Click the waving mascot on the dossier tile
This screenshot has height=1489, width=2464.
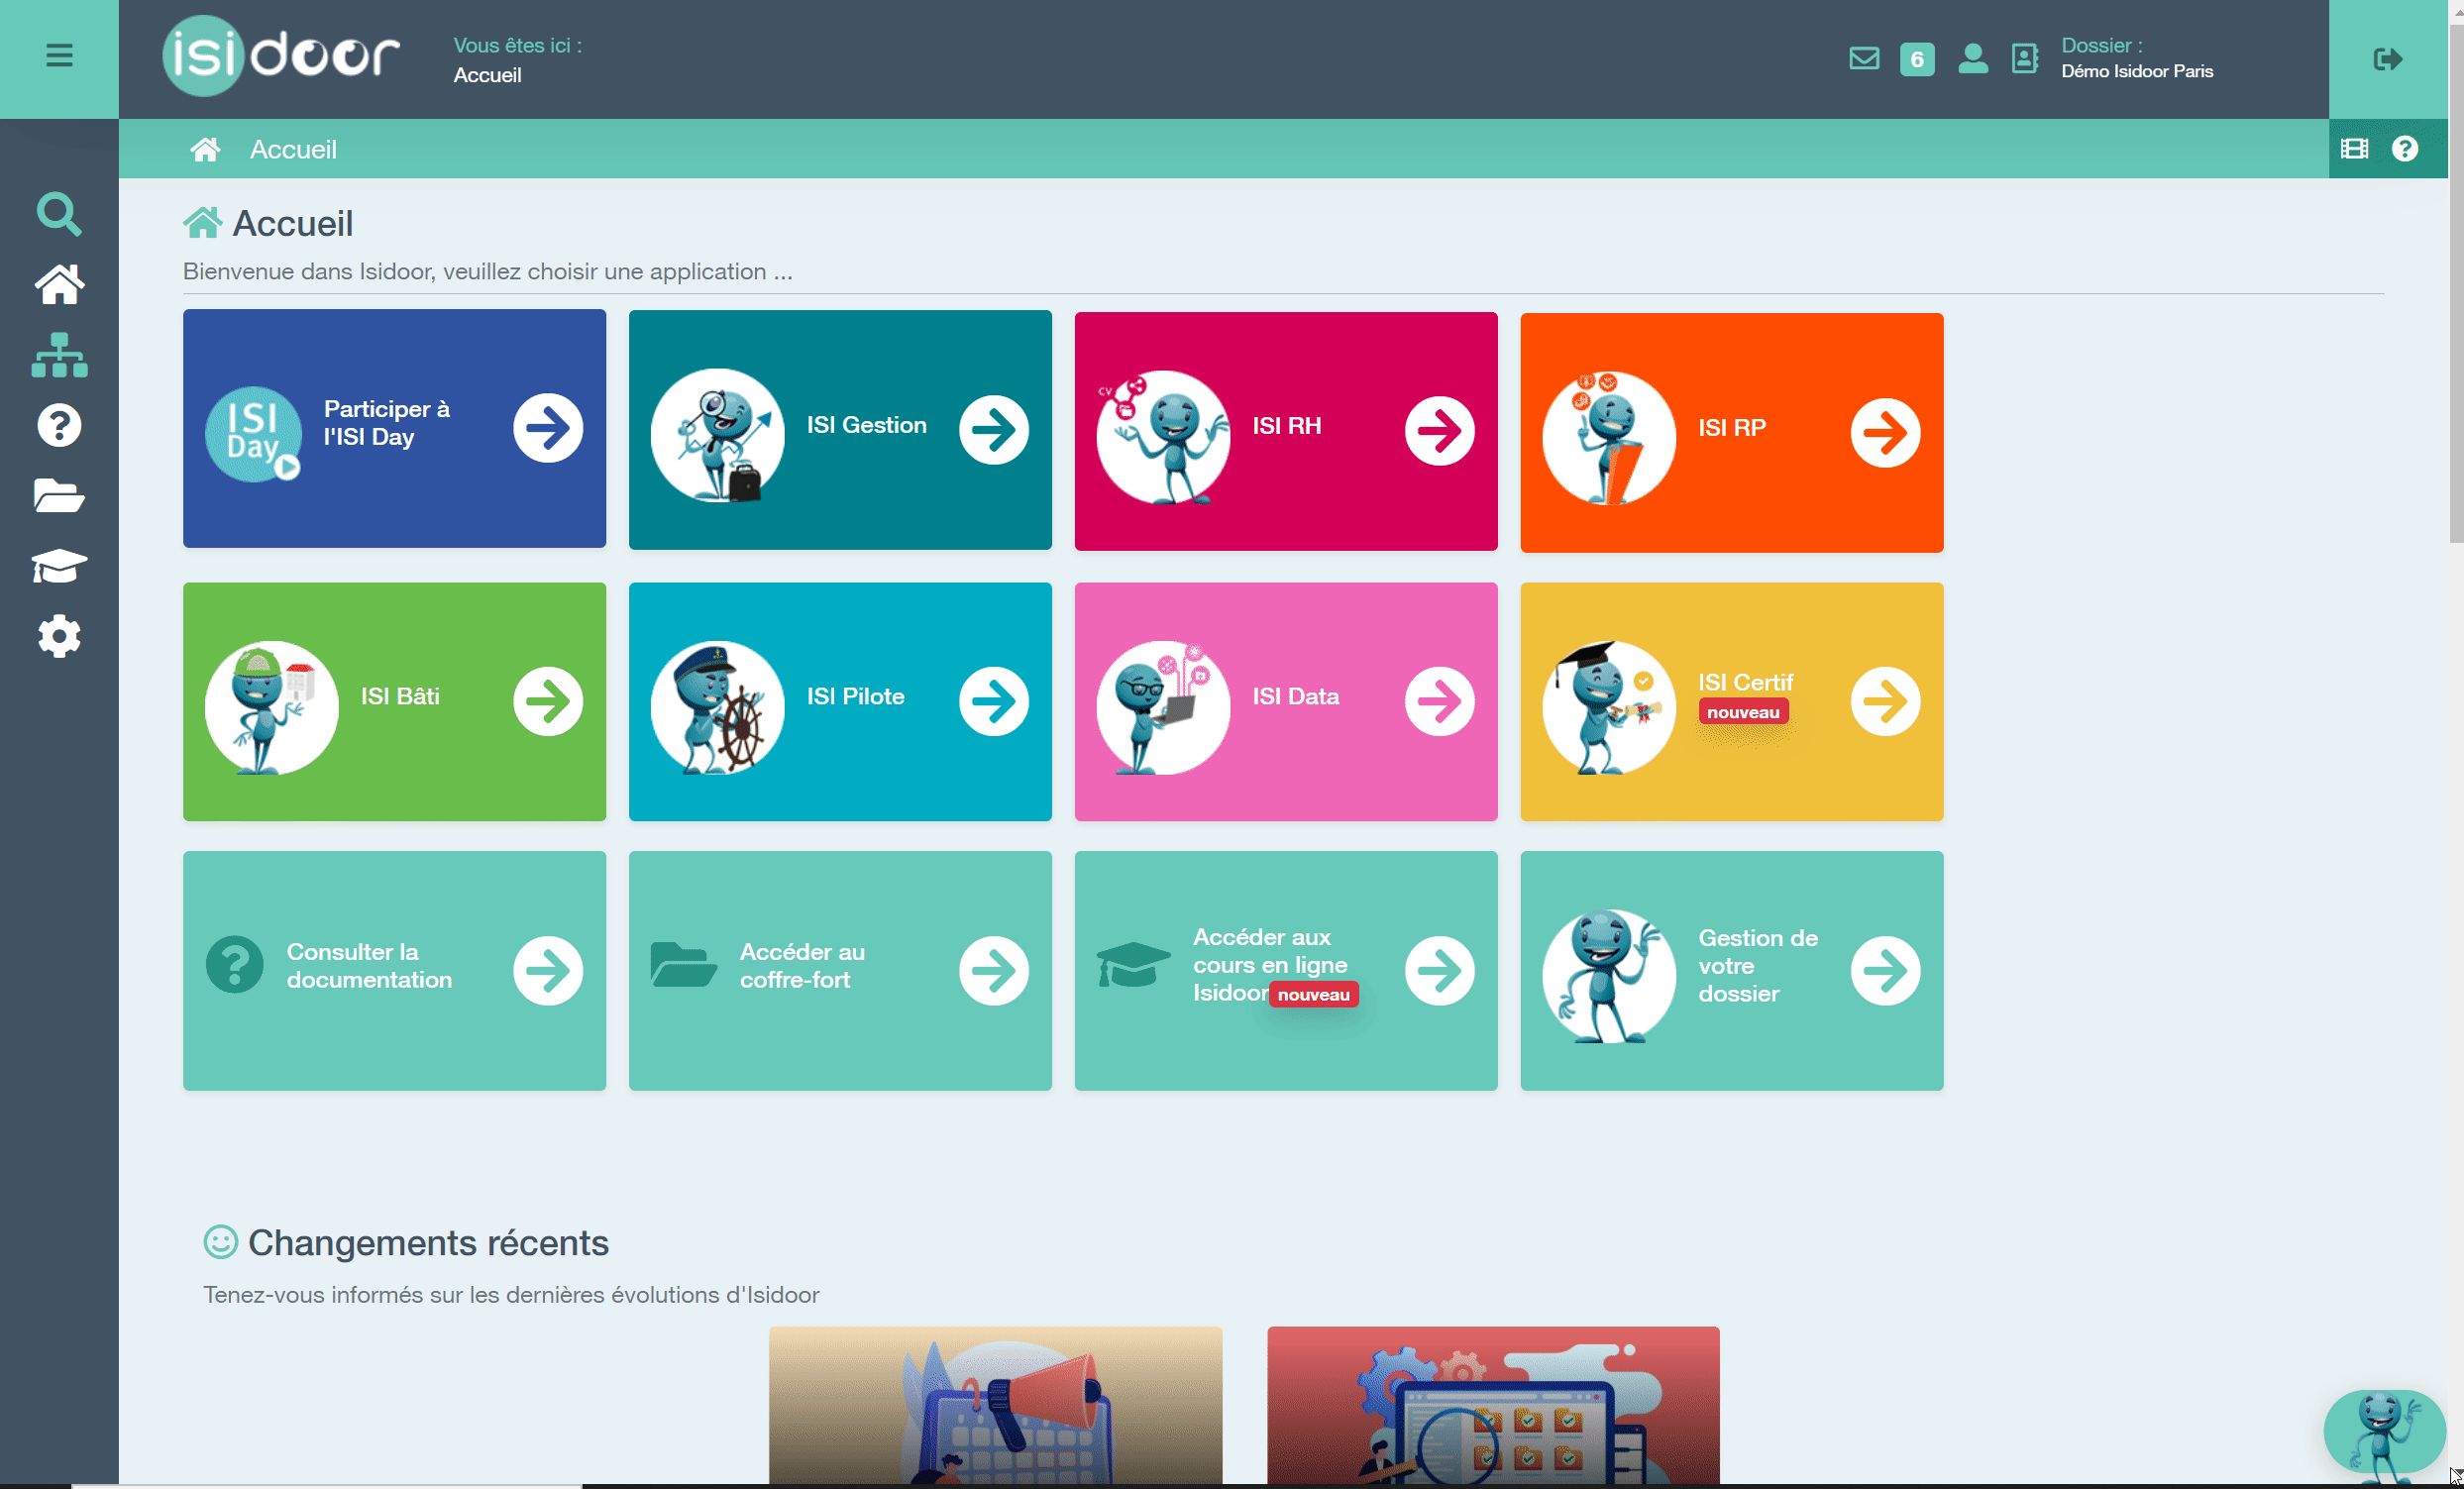click(x=1609, y=977)
